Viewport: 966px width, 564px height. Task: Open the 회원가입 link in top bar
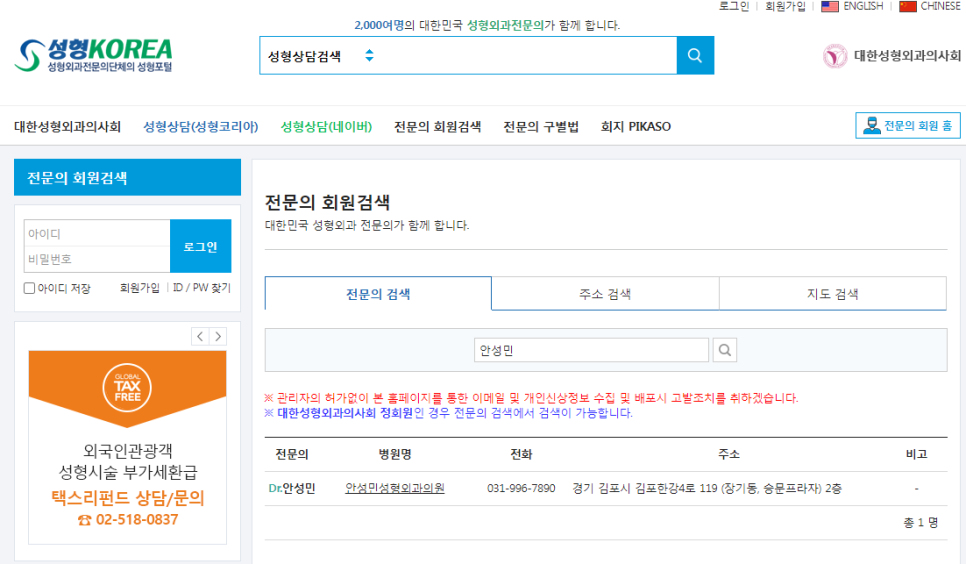785,6
